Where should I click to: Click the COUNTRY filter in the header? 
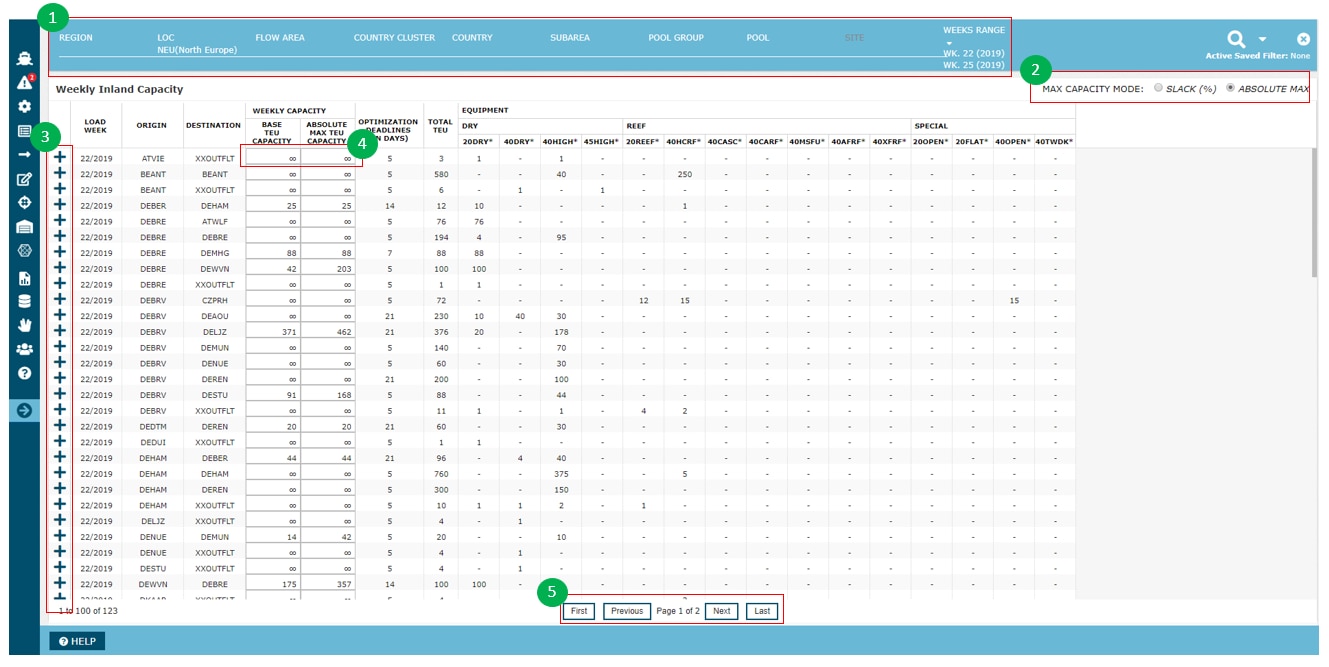pyautogui.click(x=472, y=38)
